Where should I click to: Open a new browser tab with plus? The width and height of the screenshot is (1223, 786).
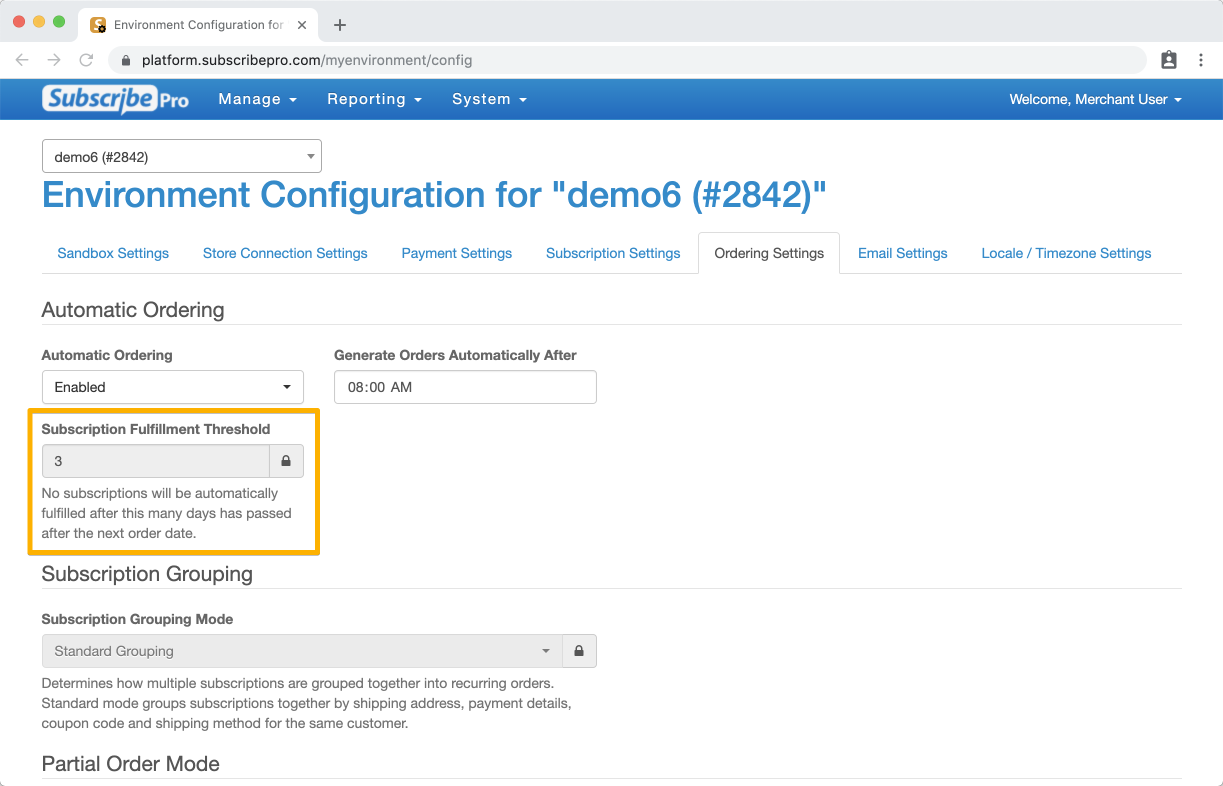(340, 24)
